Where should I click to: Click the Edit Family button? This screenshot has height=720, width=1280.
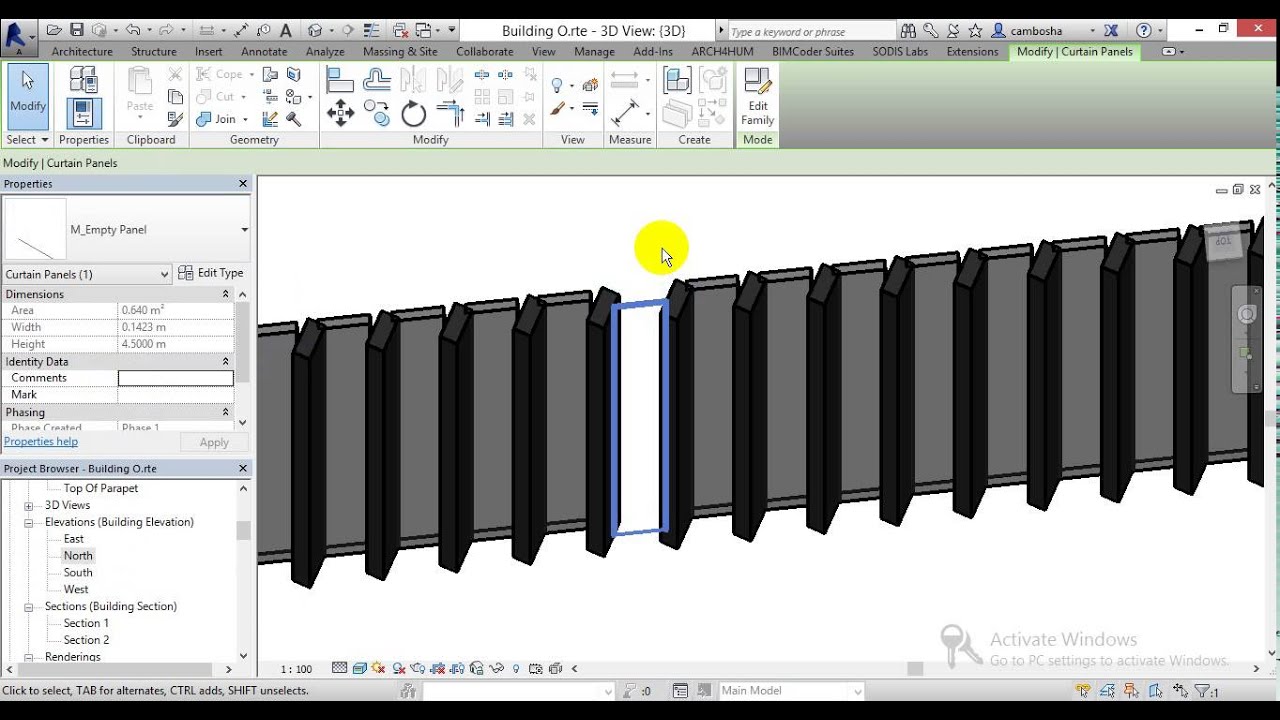757,97
